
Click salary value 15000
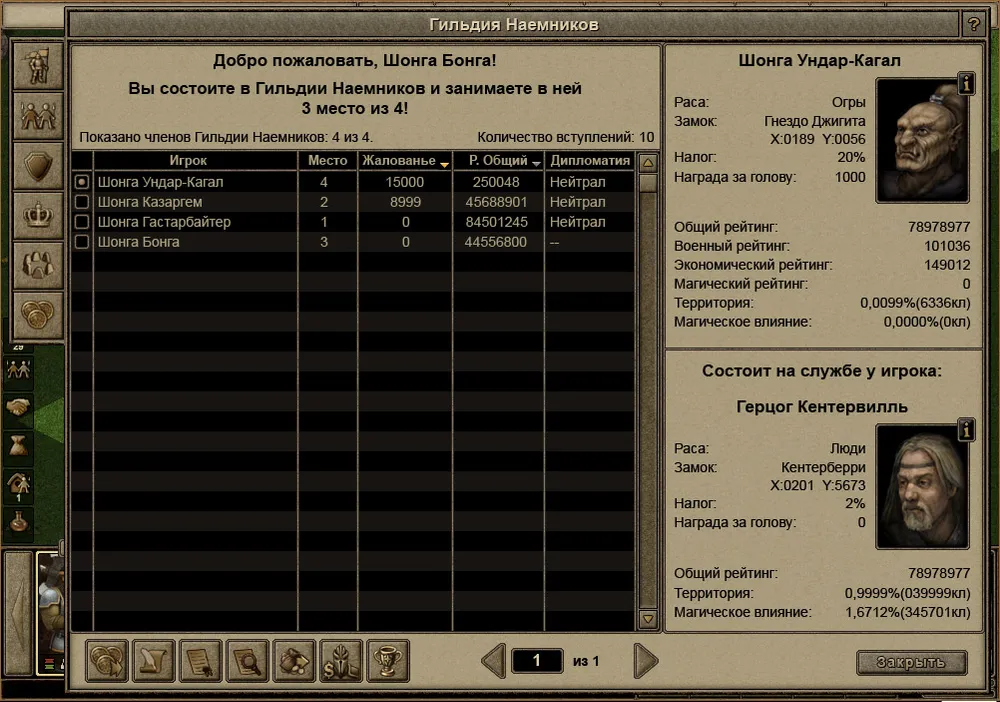[x=405, y=182]
